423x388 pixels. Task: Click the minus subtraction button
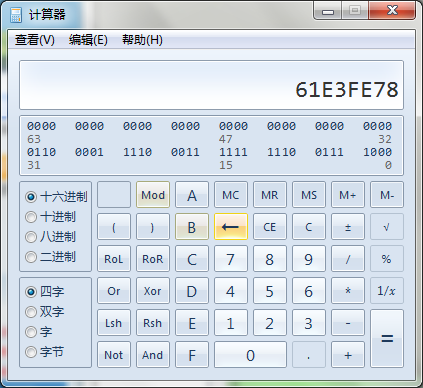point(348,323)
